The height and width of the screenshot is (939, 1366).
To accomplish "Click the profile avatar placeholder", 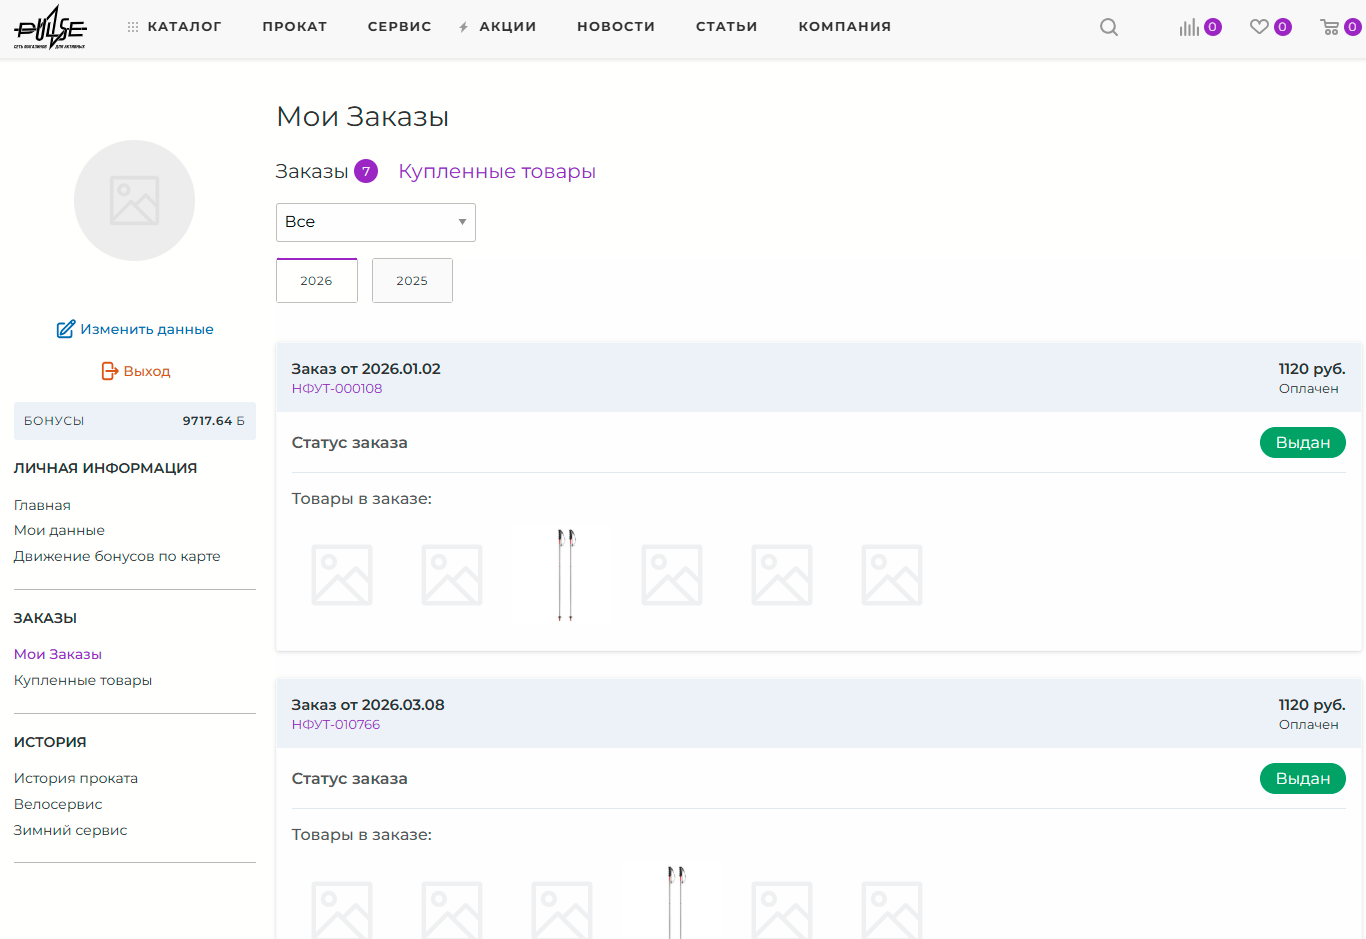I will [134, 200].
